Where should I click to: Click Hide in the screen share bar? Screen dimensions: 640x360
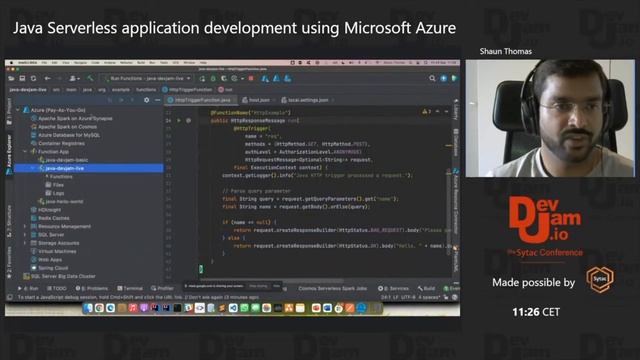(276, 286)
